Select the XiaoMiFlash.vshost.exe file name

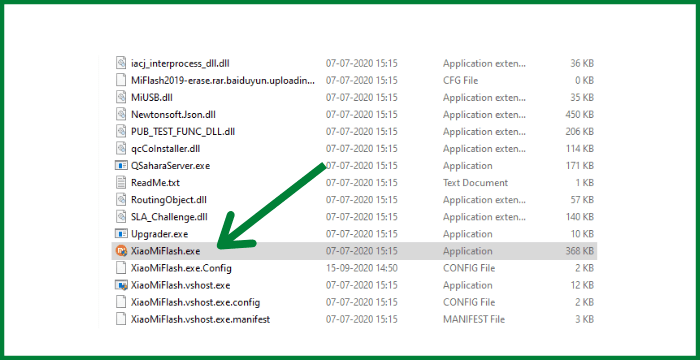[180, 285]
